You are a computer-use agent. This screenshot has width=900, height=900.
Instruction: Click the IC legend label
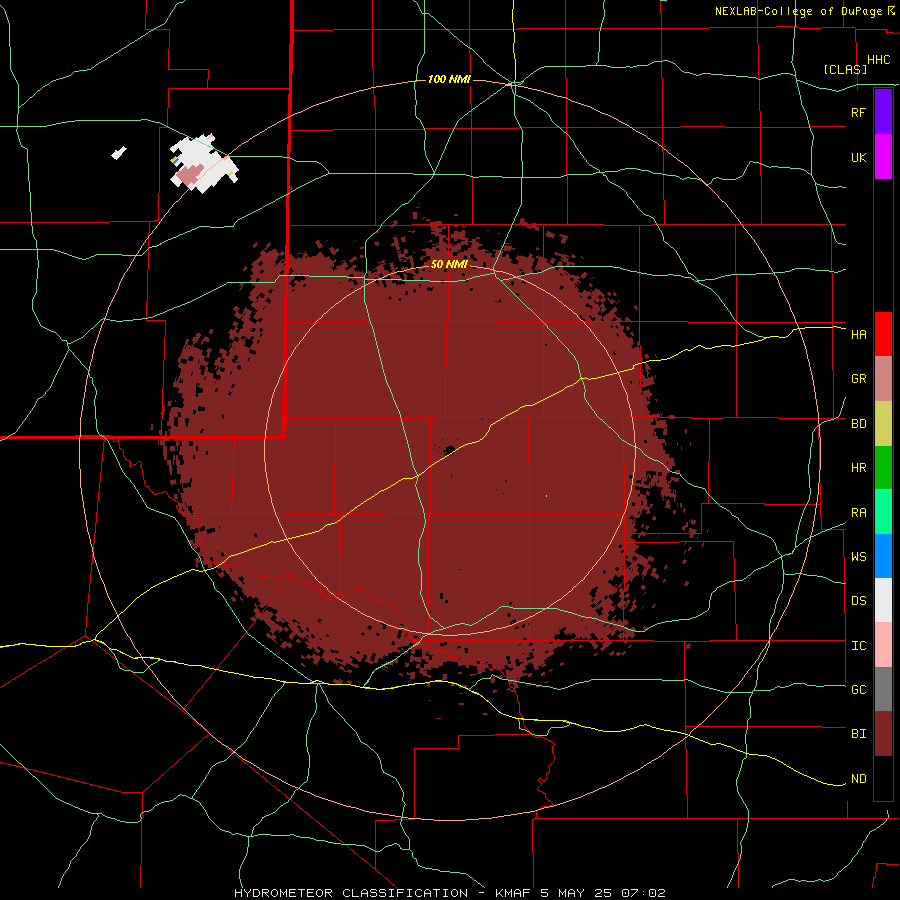tap(858, 645)
